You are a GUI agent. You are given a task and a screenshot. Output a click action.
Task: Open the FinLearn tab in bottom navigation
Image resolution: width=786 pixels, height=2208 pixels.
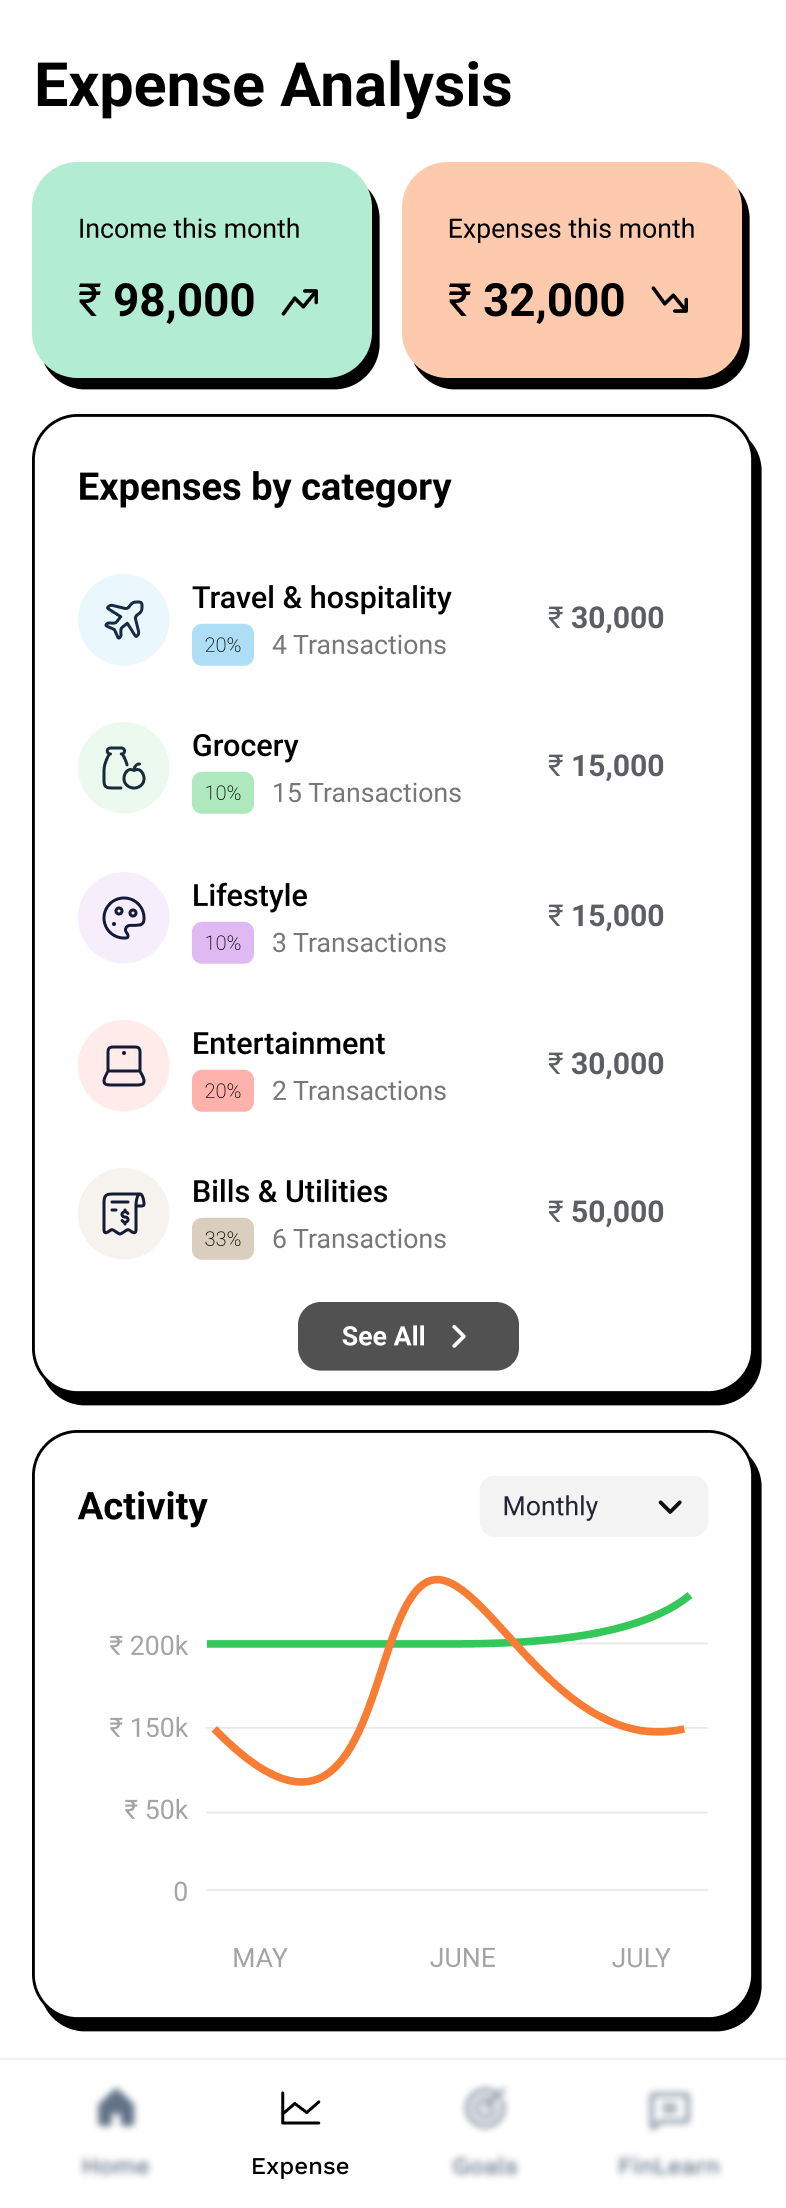[669, 2130]
